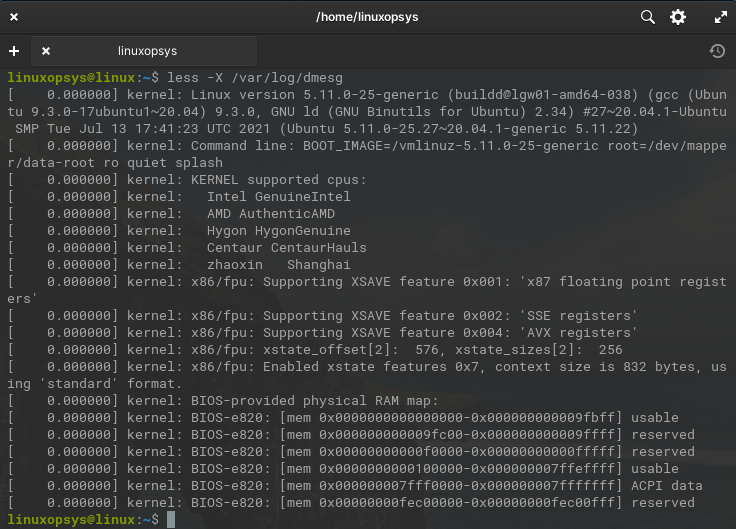Click the fec00000 reserved memory line
Viewport: 736px width, 529px height.
pyautogui.click(x=351, y=503)
